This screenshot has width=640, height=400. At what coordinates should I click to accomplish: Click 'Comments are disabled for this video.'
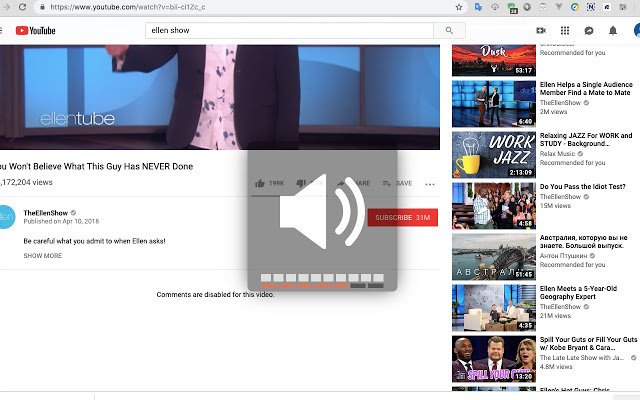pos(215,294)
